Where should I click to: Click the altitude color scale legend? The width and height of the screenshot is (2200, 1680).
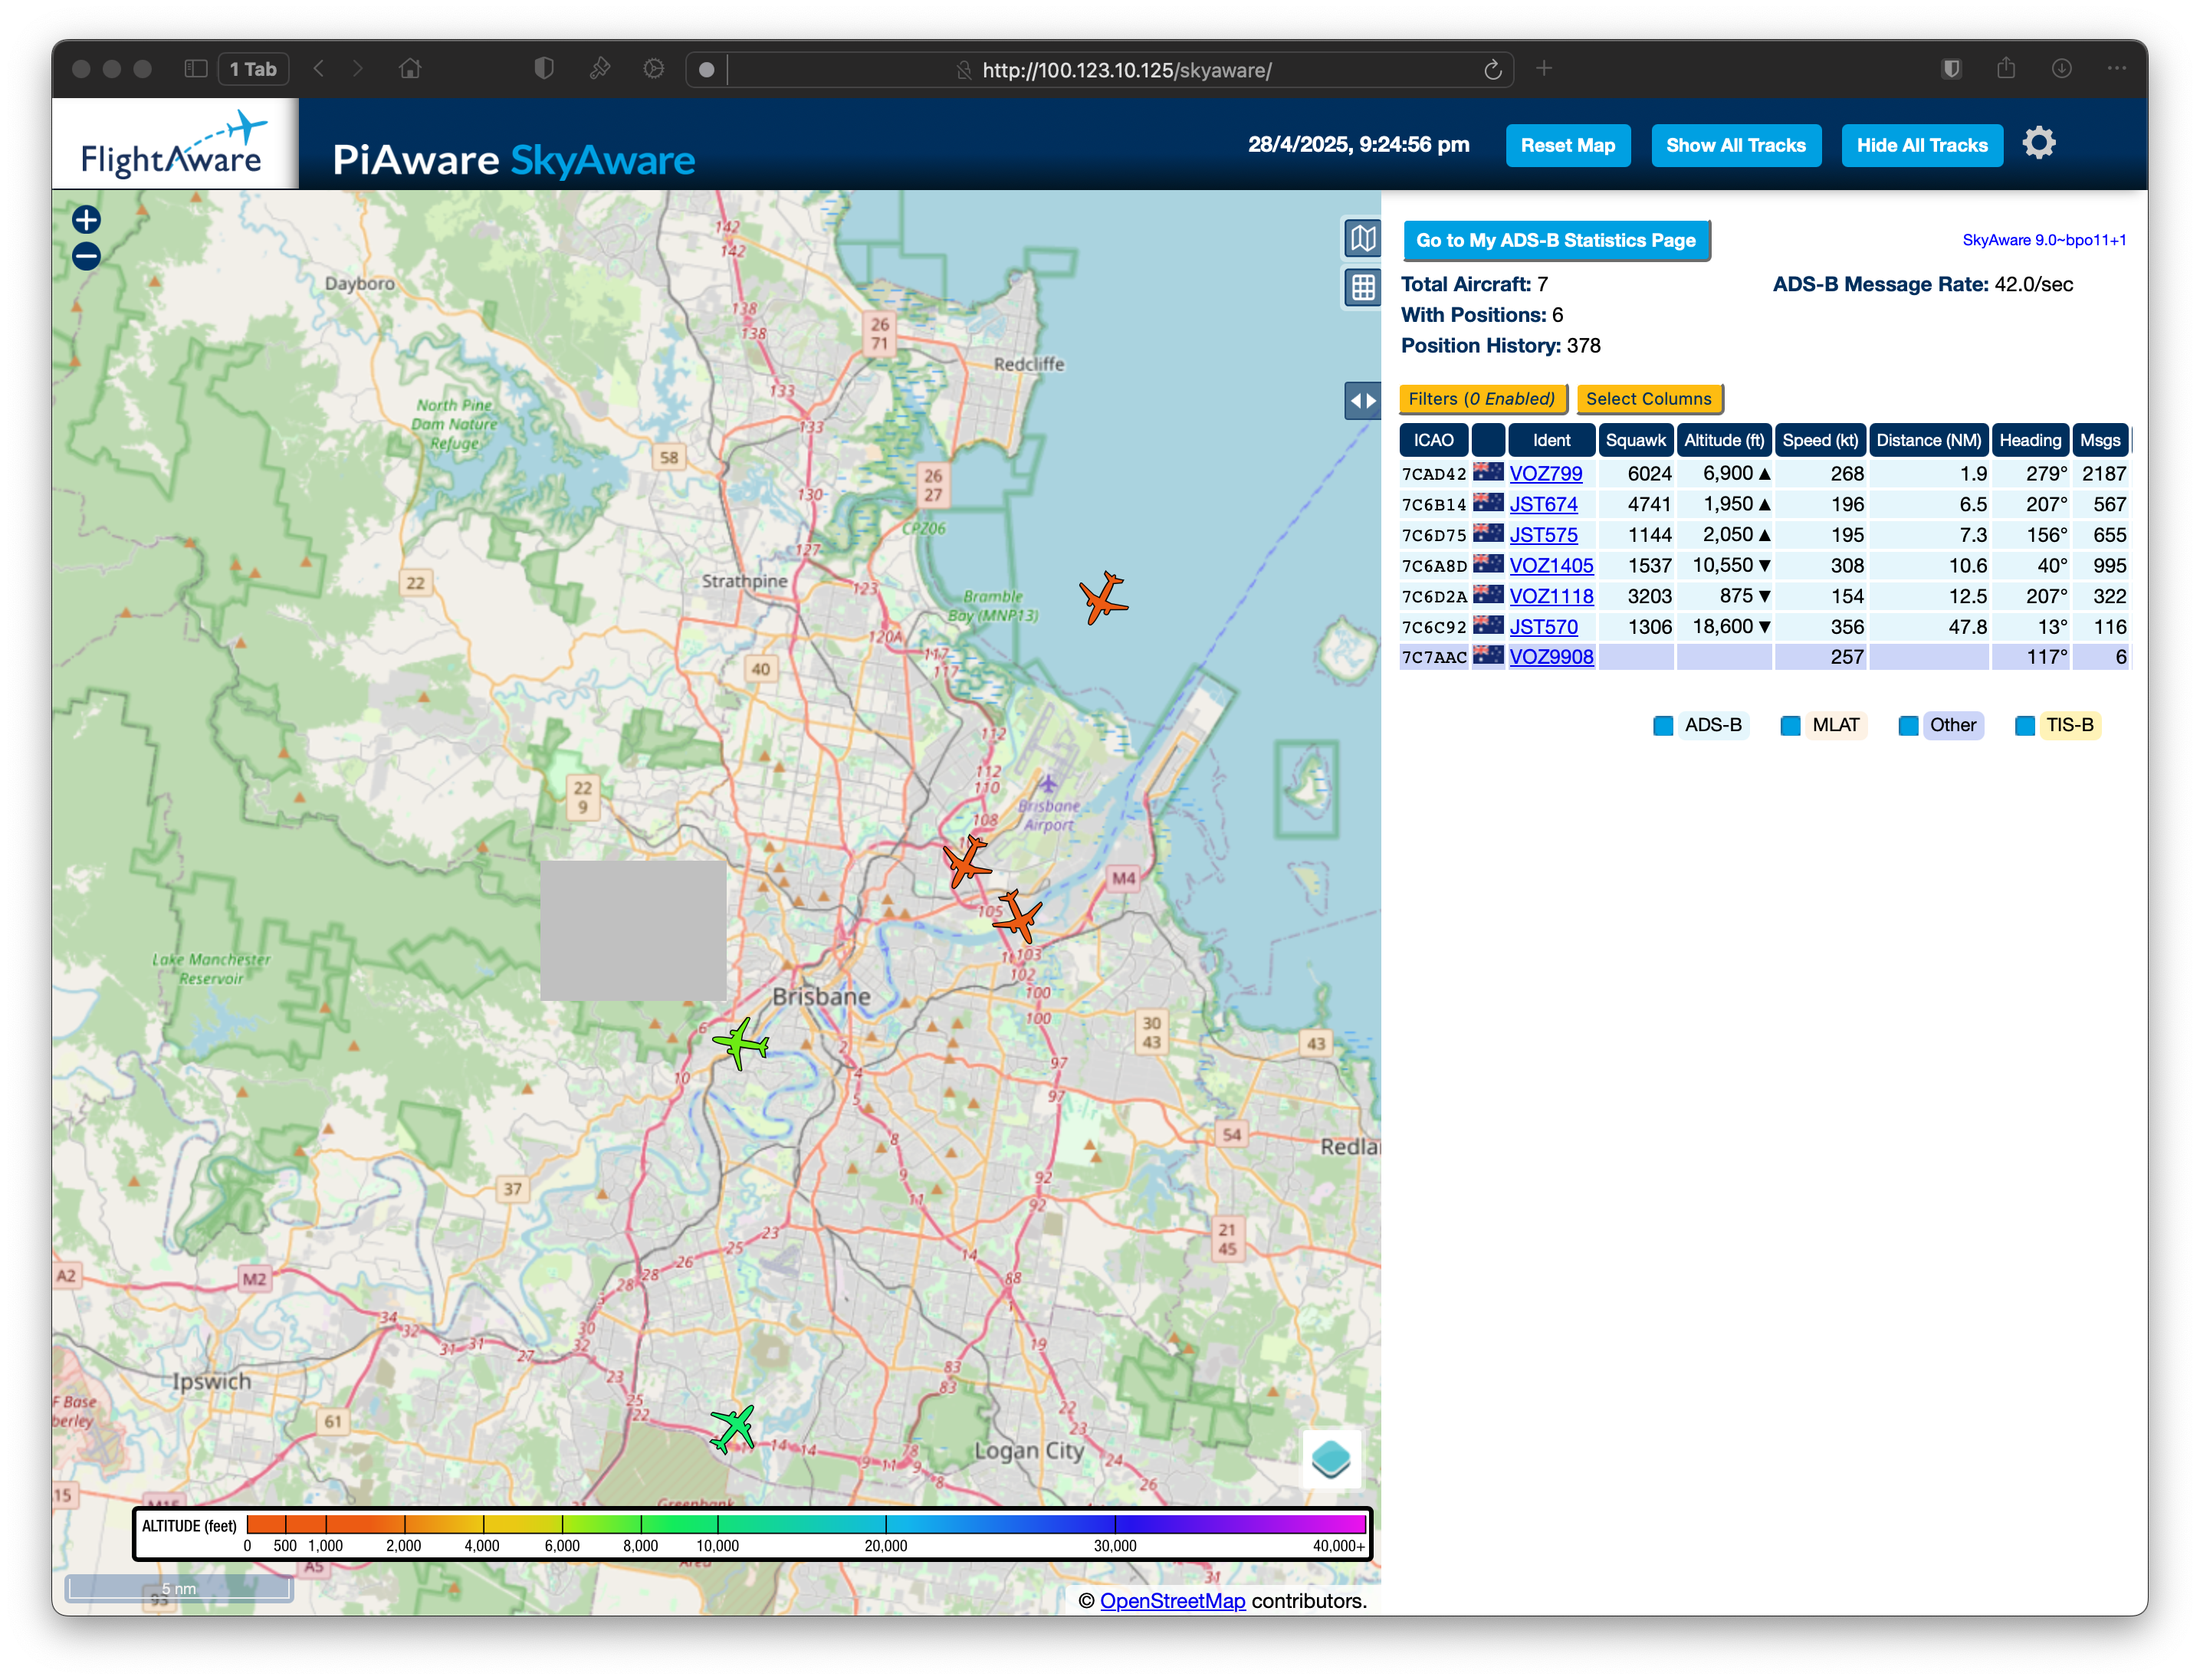tap(752, 1534)
